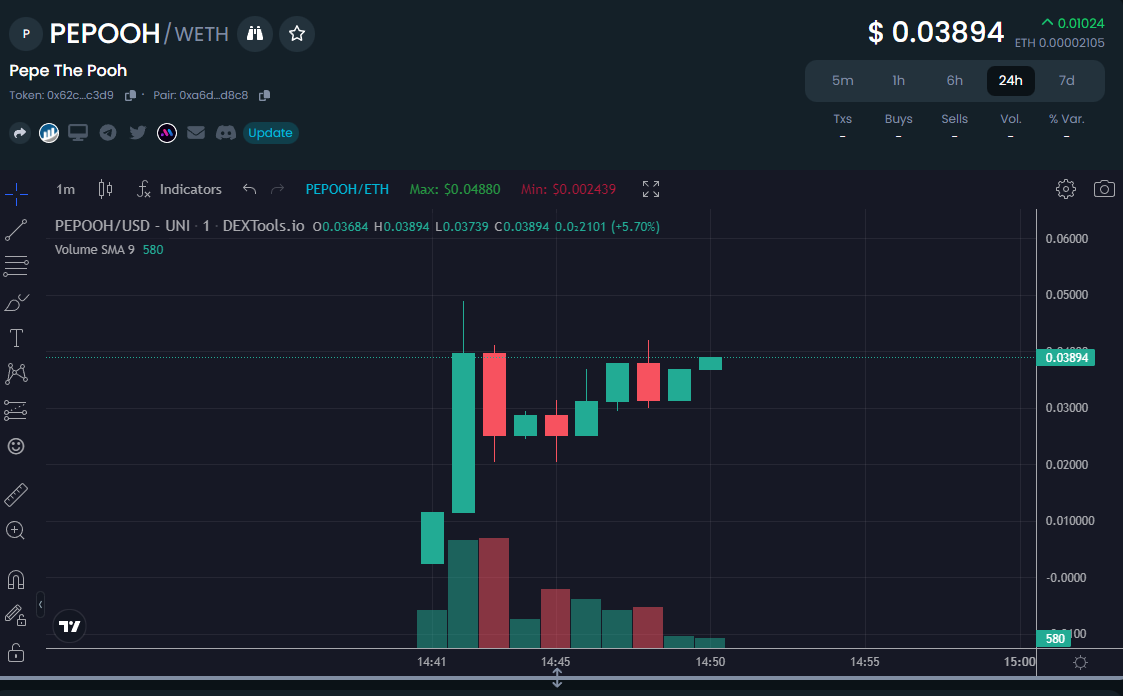Open the pink M circular social icon

[167, 132]
